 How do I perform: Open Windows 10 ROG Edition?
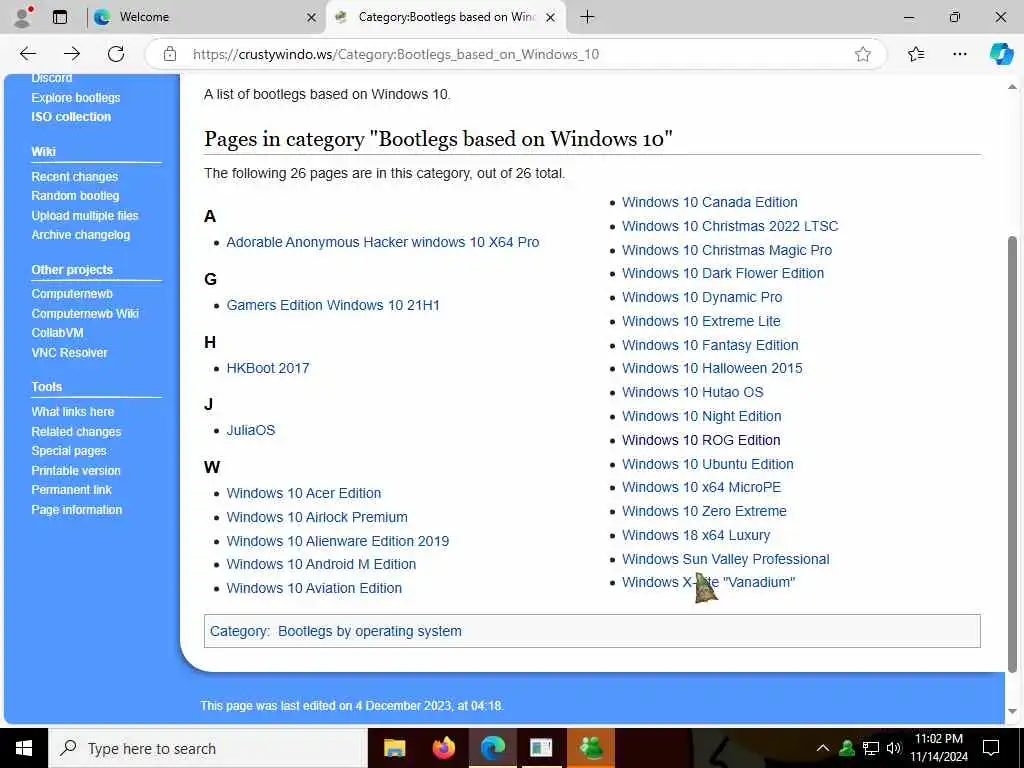(x=701, y=440)
